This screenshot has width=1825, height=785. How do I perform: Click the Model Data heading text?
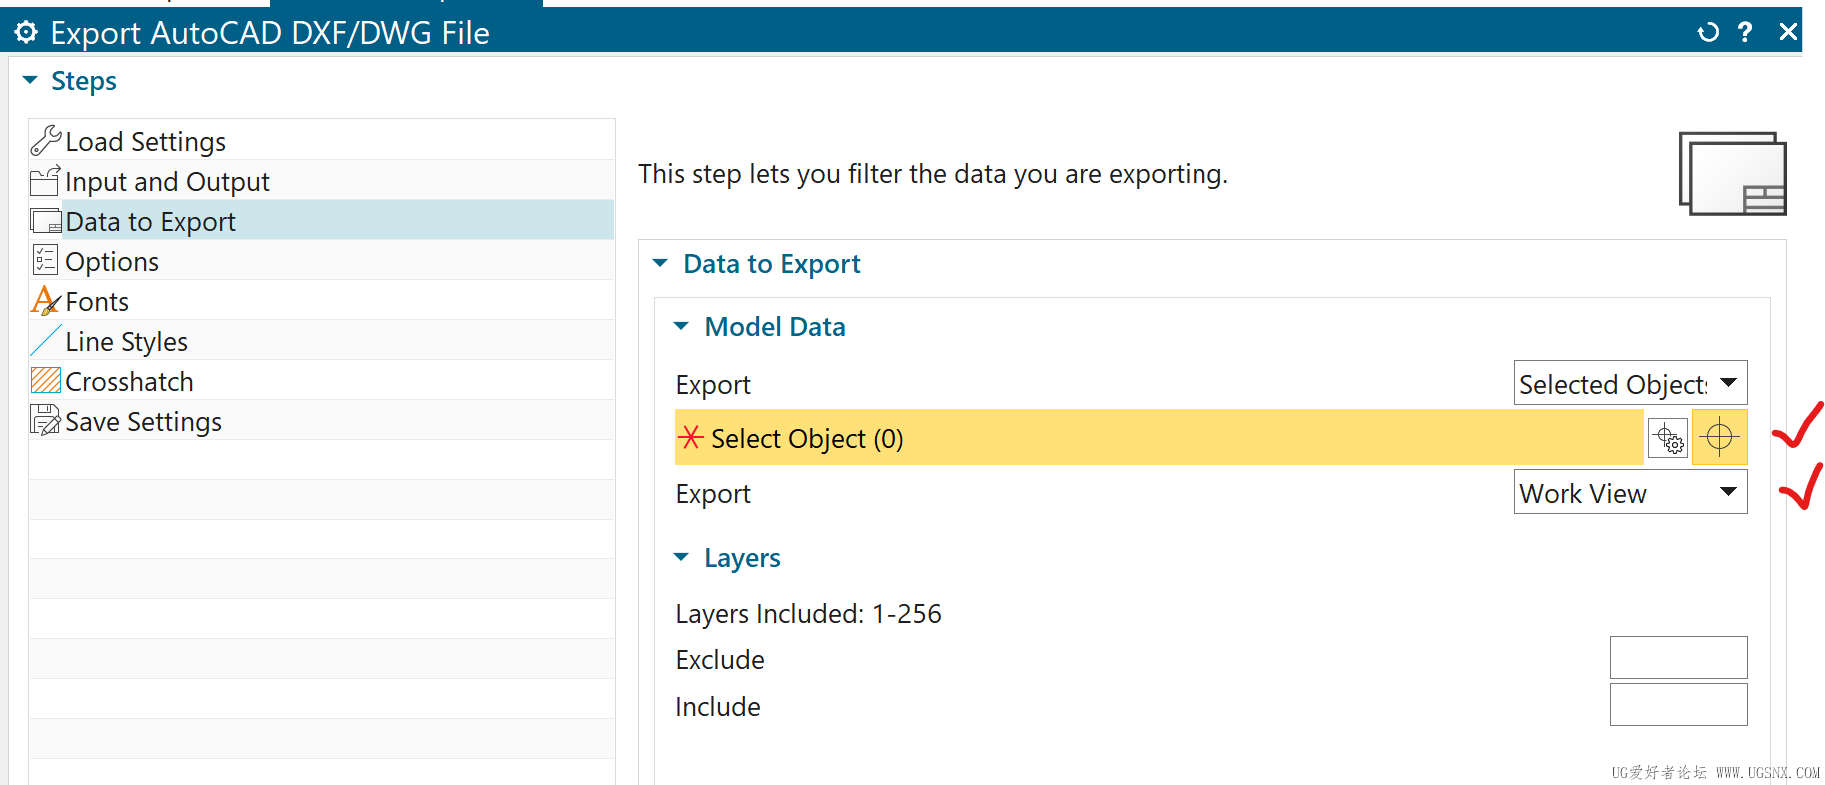click(x=775, y=327)
